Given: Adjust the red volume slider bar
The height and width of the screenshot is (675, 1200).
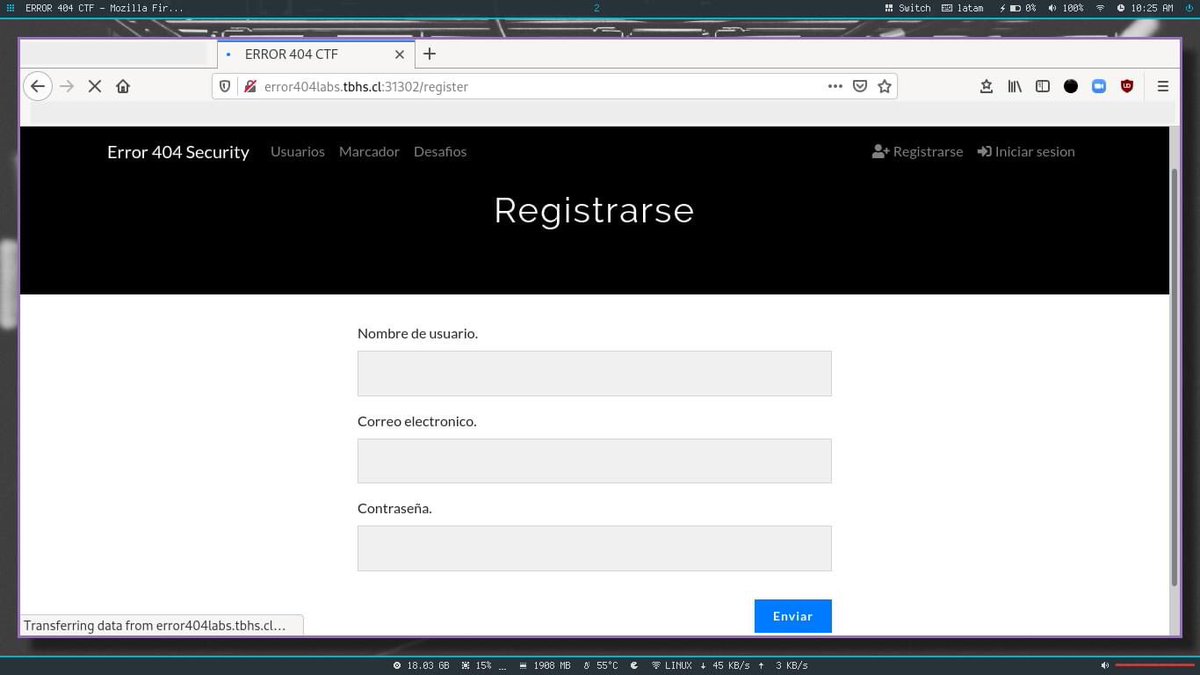Looking at the screenshot, I should coord(1154,665).
